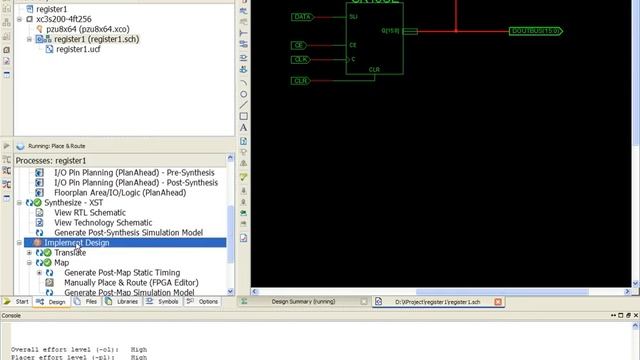Collapse the Synthesize - XST process
This screenshot has height=360, width=640.
coord(19,203)
